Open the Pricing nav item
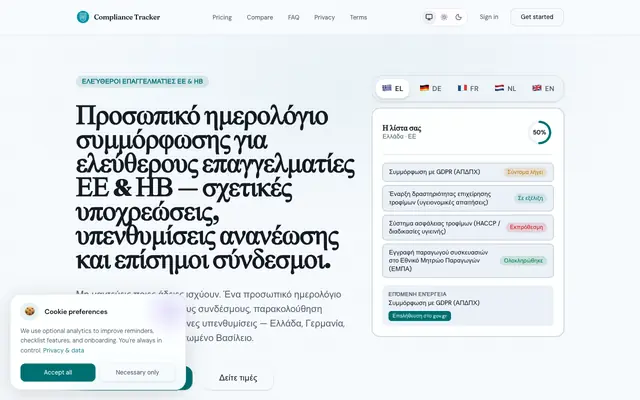 point(222,17)
